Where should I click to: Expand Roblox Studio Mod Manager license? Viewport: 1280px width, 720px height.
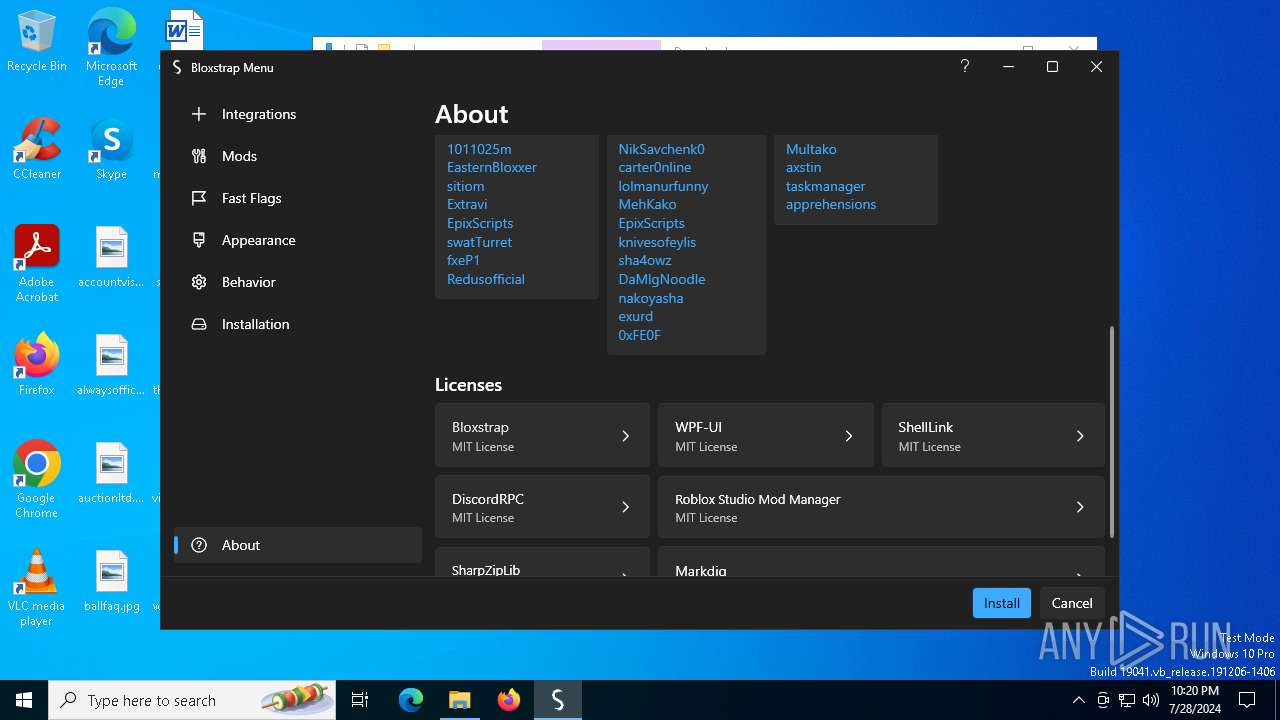(x=881, y=507)
